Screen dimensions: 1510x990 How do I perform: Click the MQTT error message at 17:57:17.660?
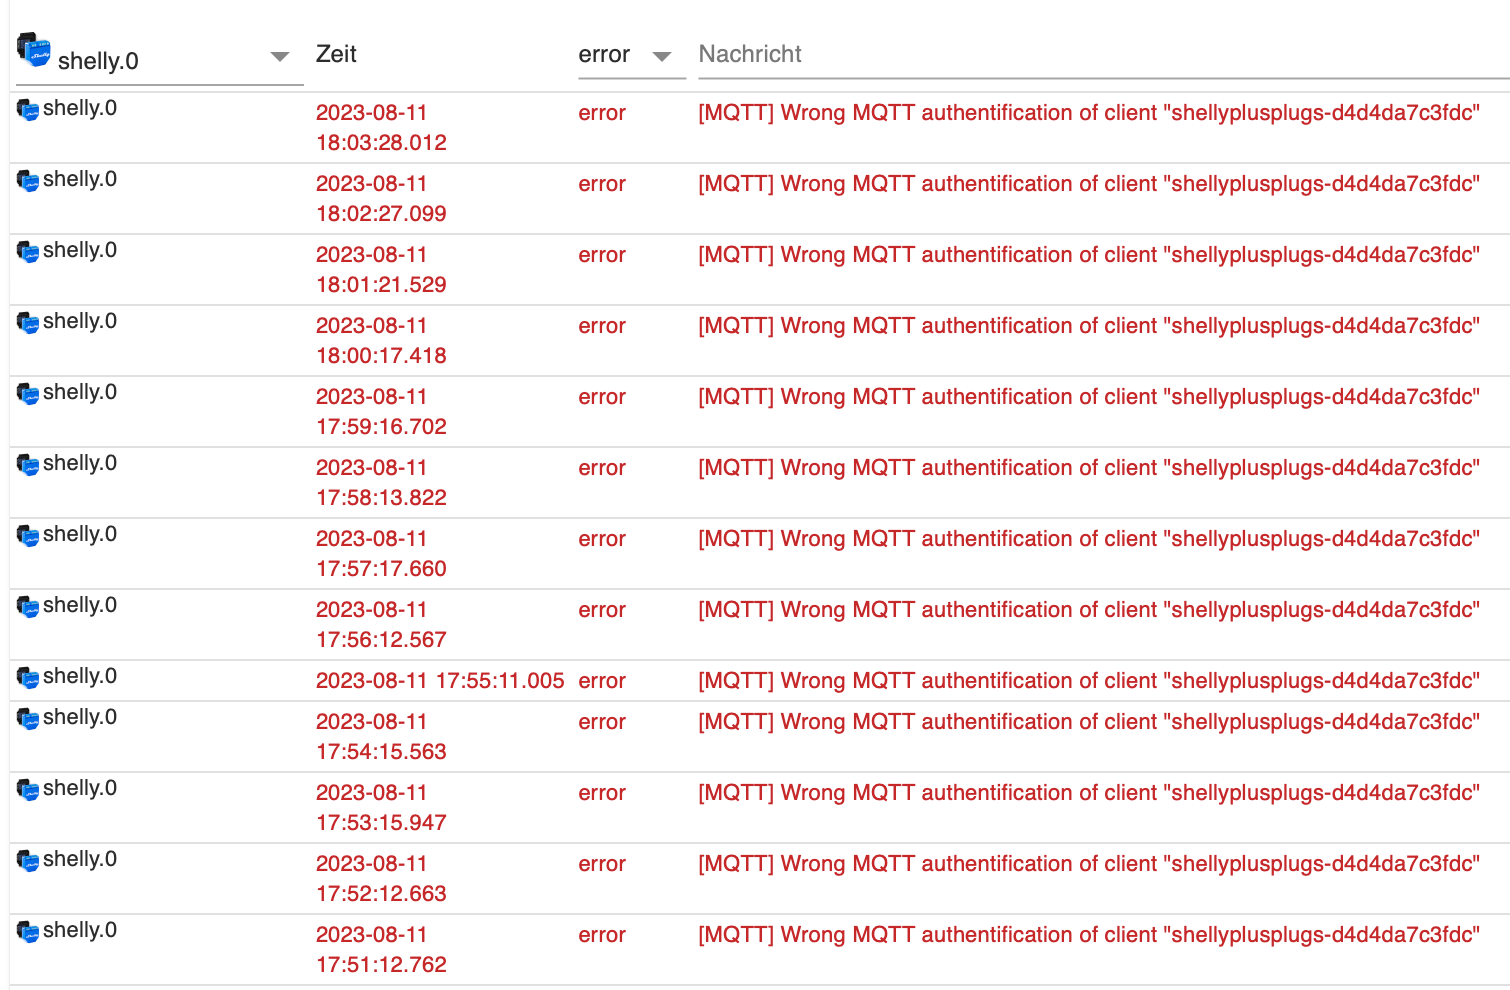[1088, 539]
